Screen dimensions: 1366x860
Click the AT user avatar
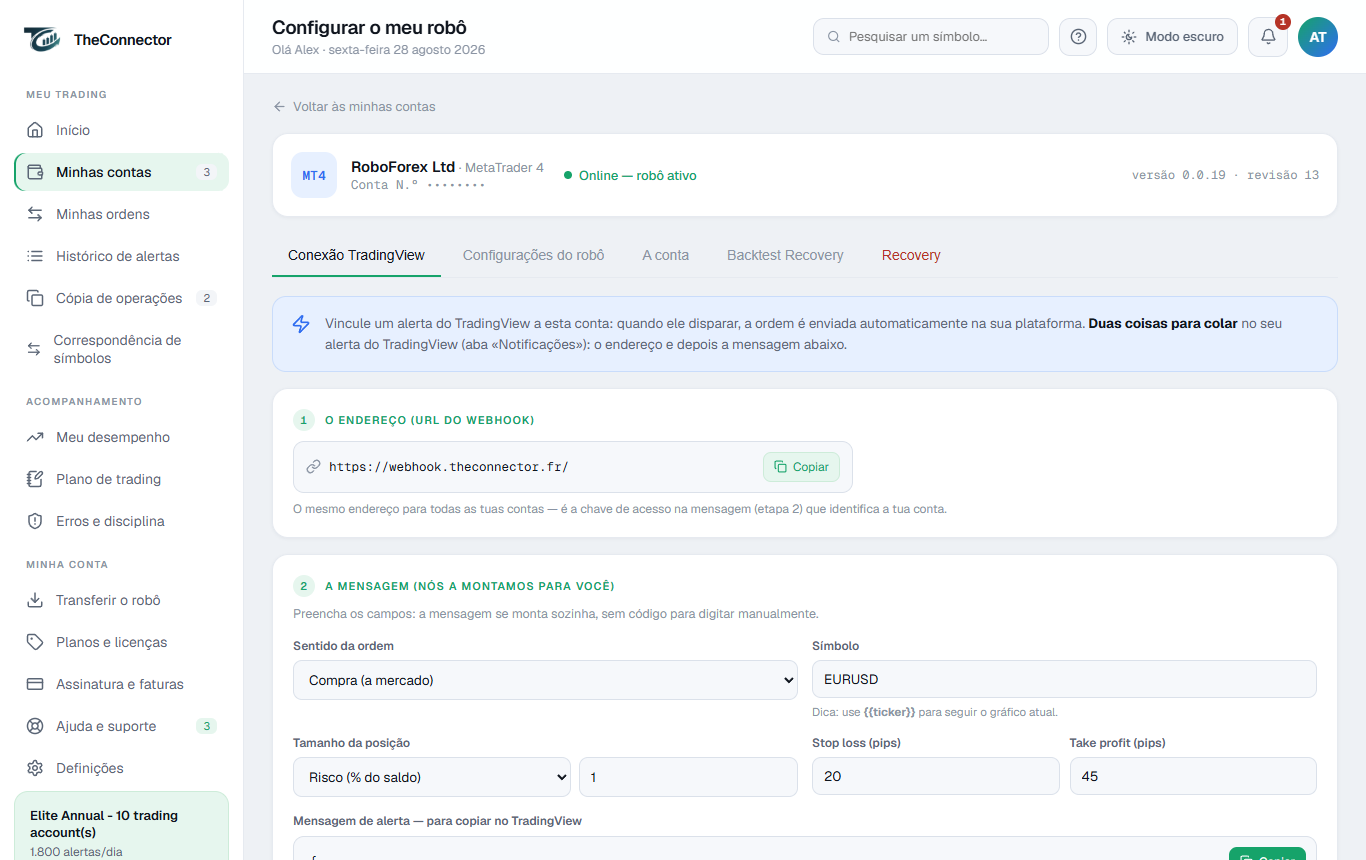(1318, 37)
